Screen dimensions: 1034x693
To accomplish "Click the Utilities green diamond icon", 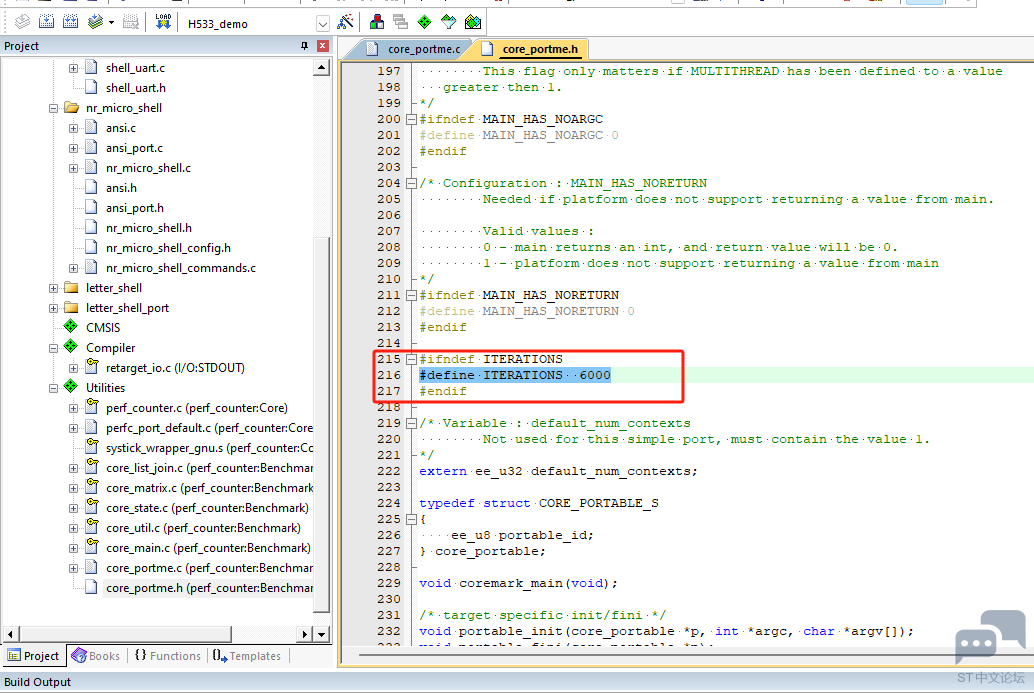I will pos(71,386).
